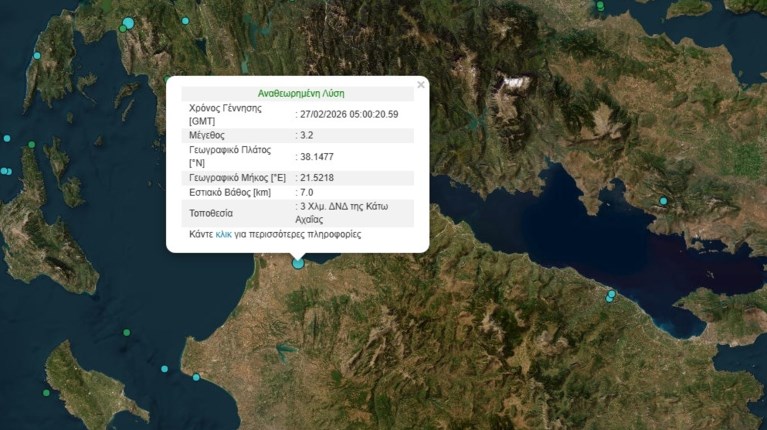Click the 'Αναθεωρημένη Λύση' popup heading

pyautogui.click(x=297, y=93)
